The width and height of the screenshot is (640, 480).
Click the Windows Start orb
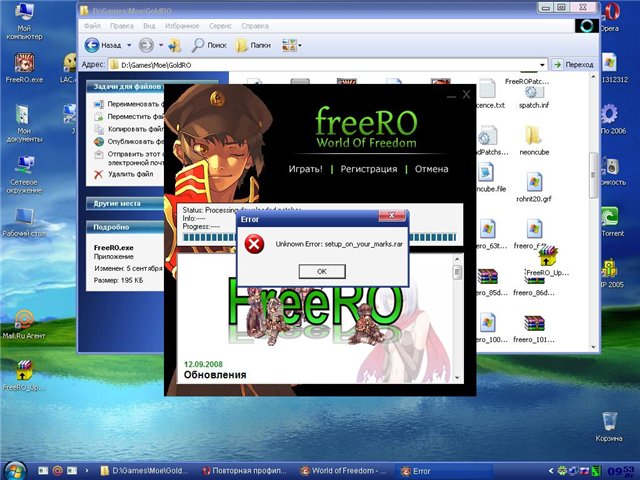[14, 471]
